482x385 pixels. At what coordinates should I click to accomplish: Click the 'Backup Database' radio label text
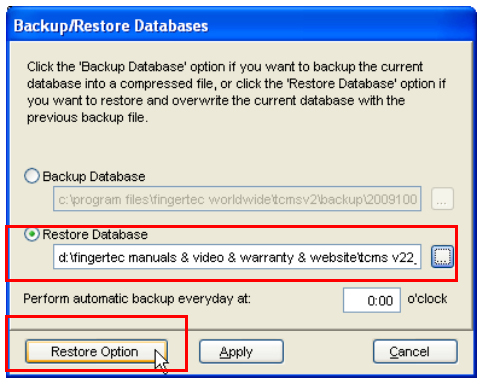(x=94, y=177)
